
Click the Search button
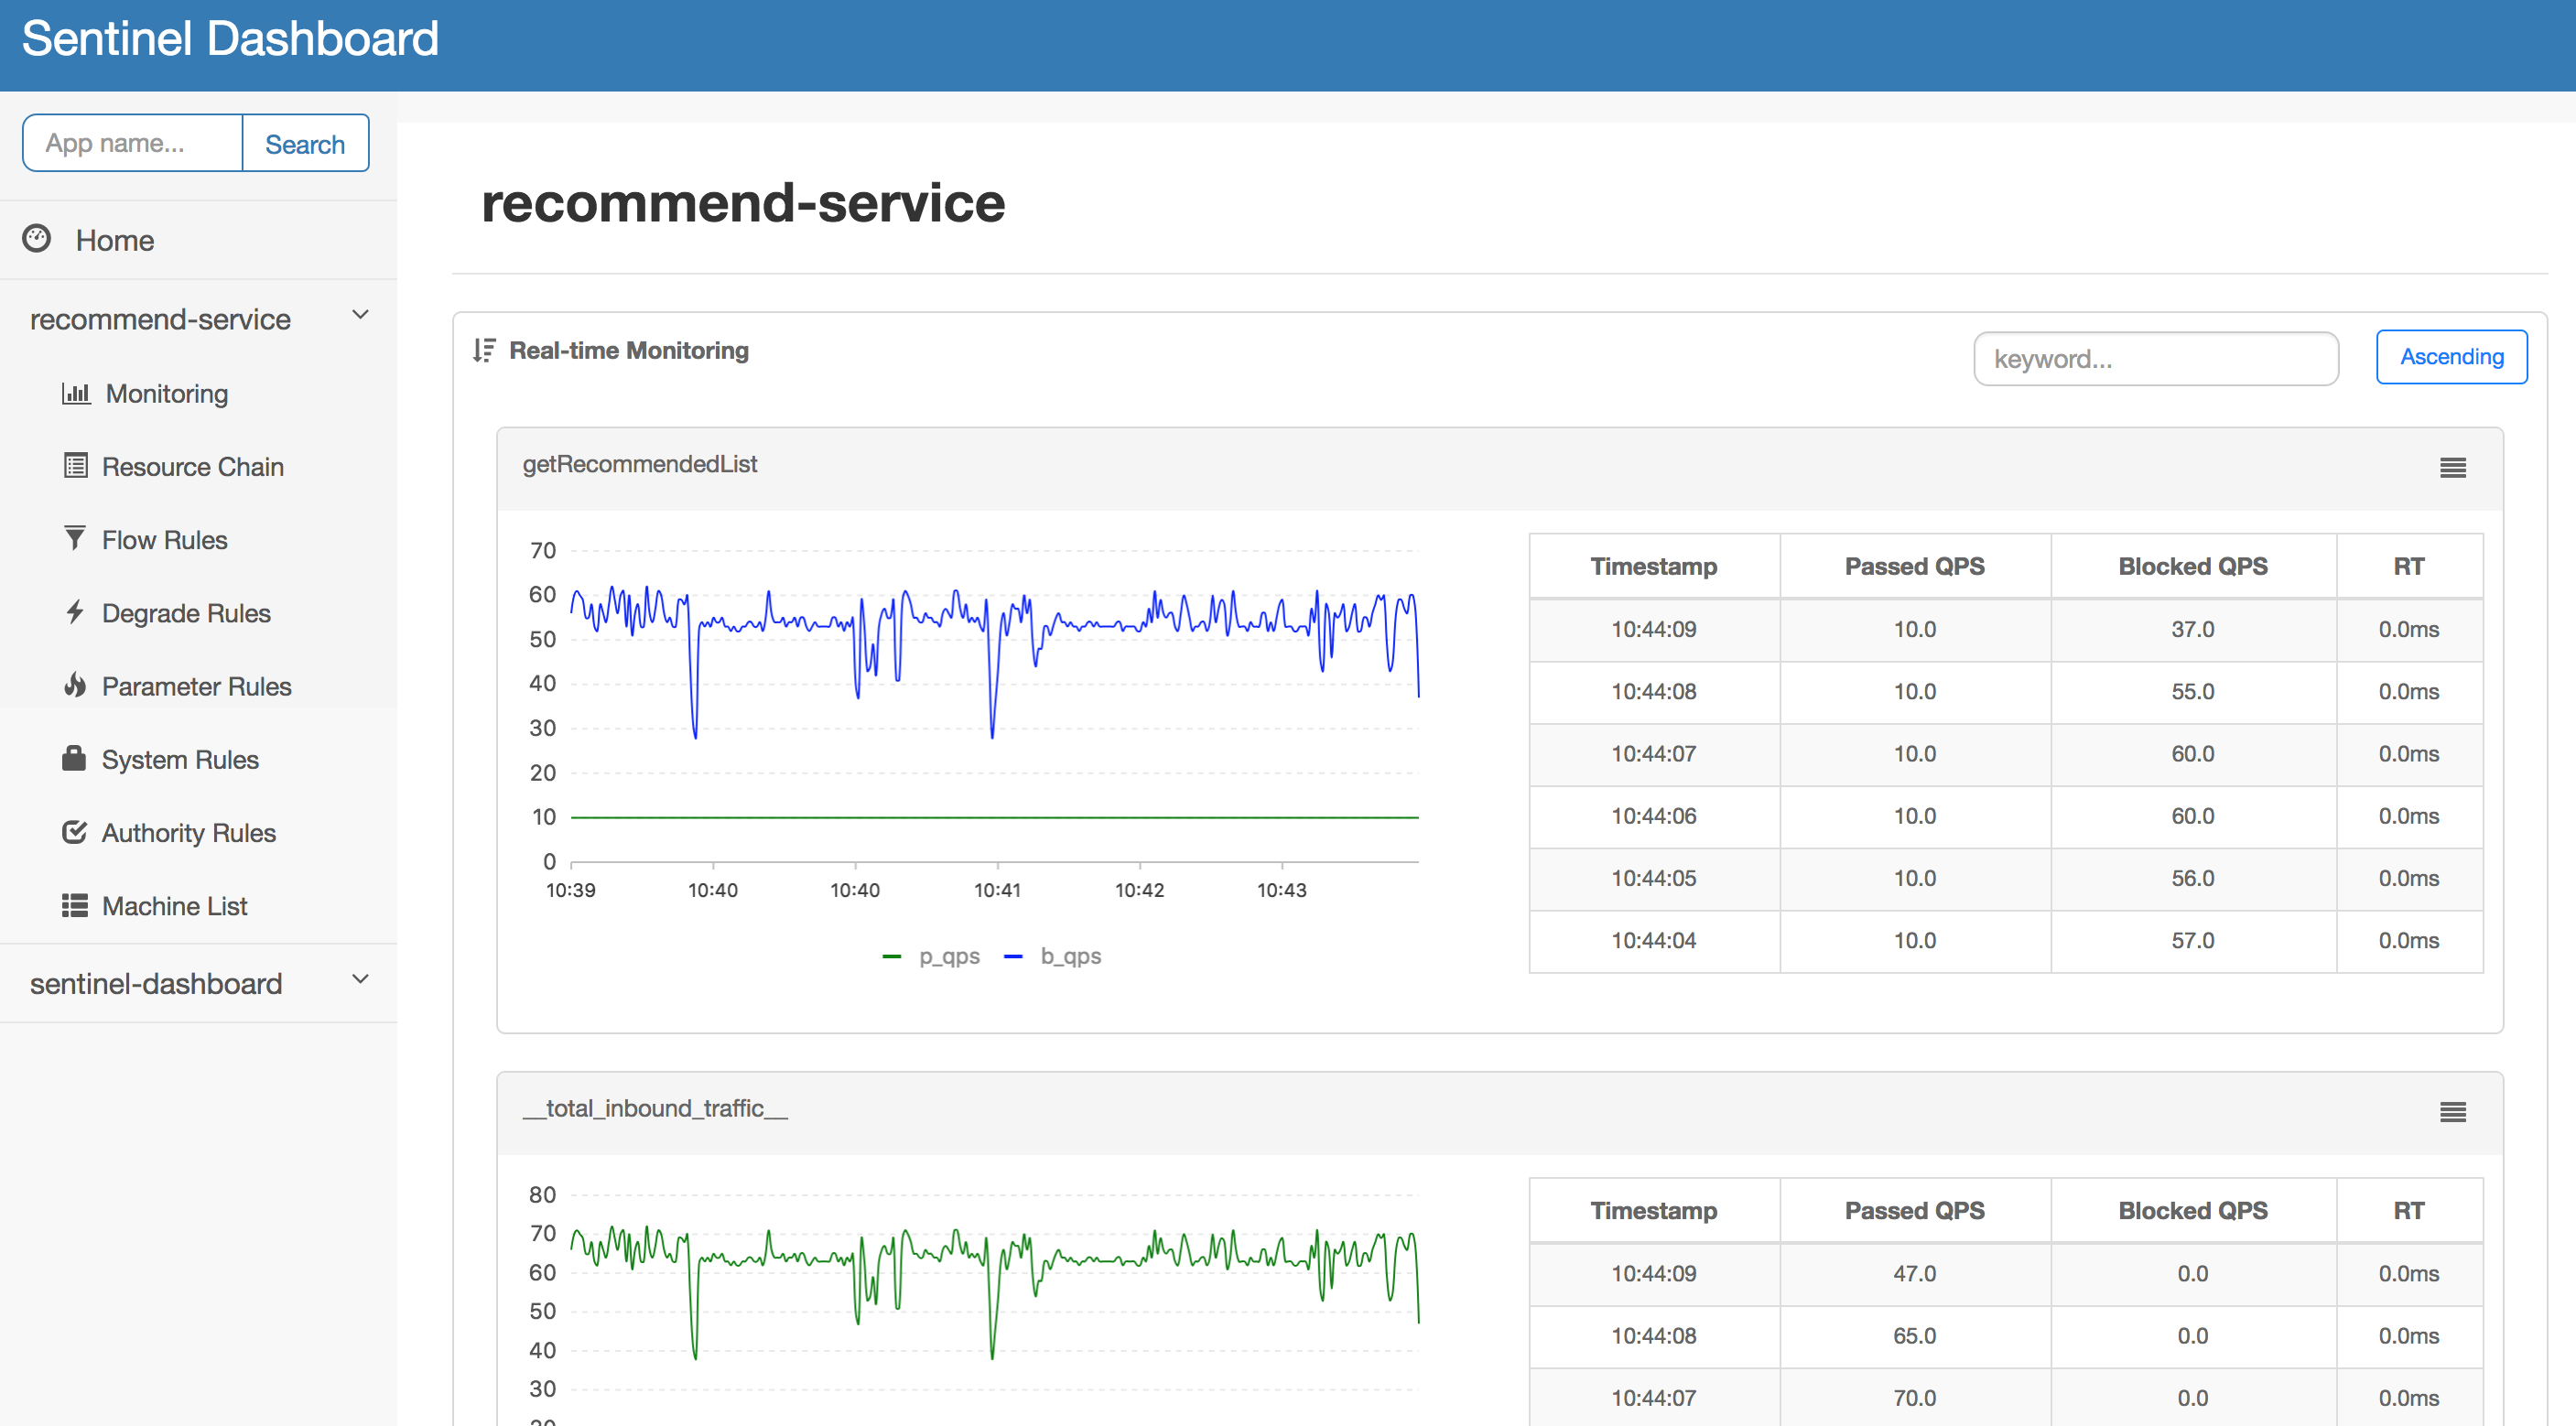(304, 144)
